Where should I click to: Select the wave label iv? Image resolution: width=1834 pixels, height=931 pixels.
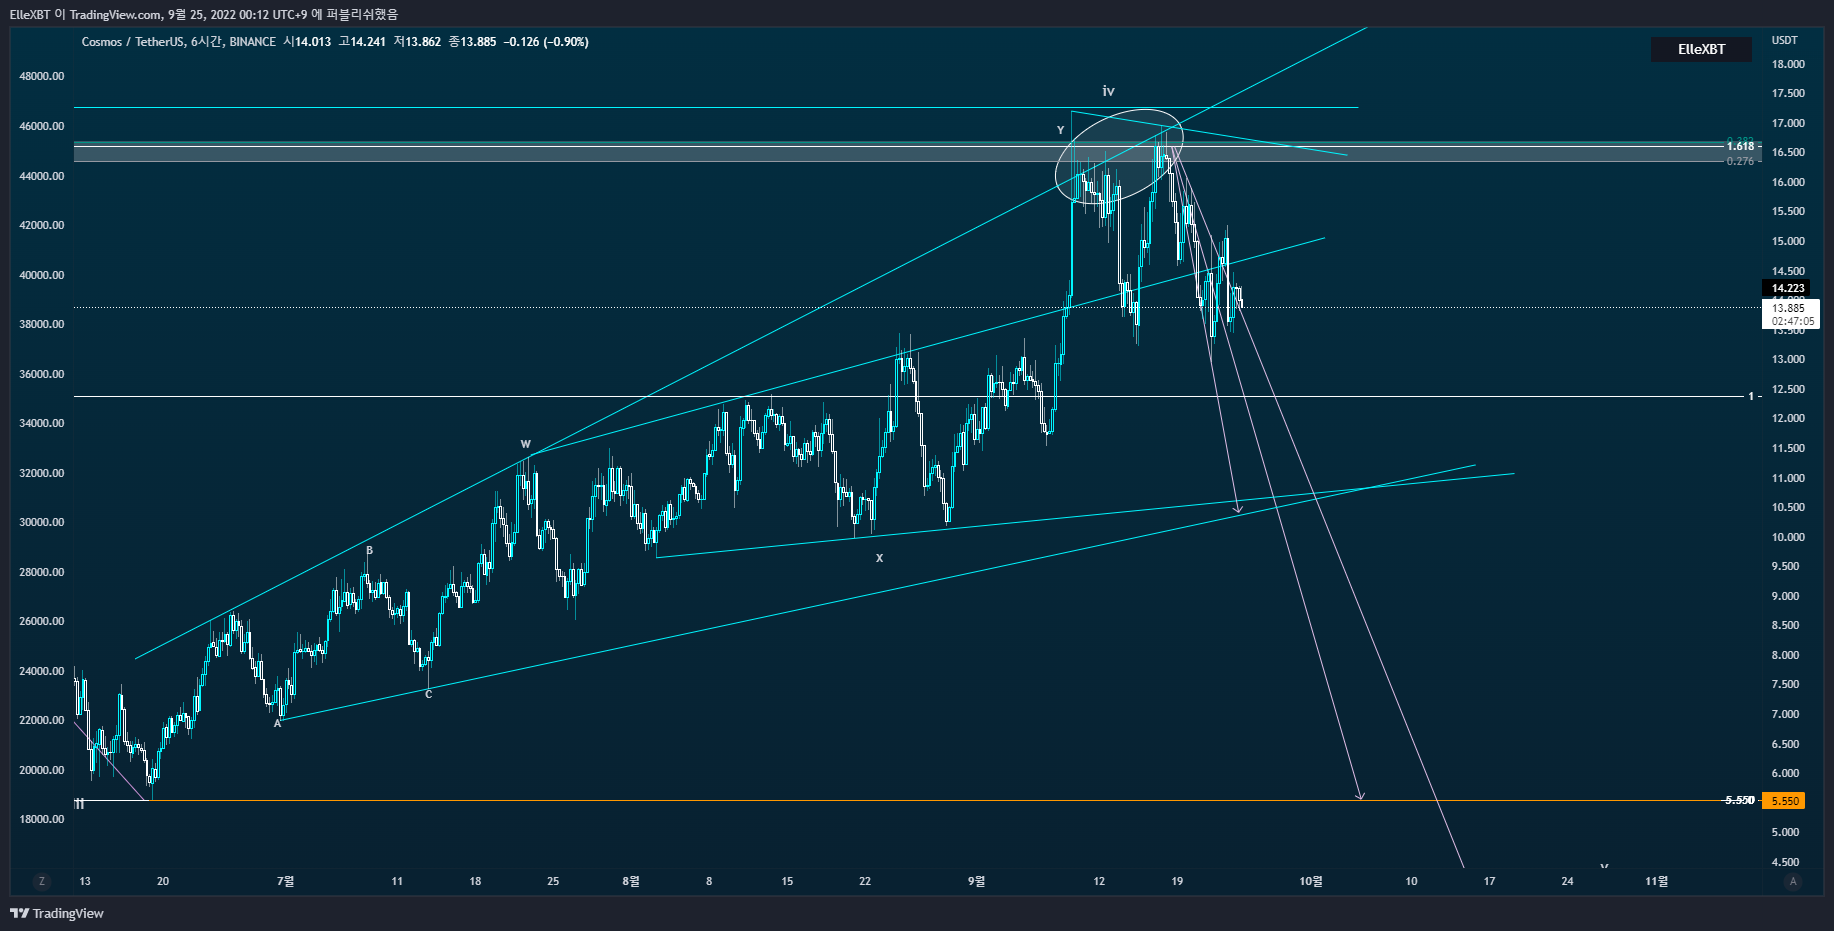tap(1108, 91)
